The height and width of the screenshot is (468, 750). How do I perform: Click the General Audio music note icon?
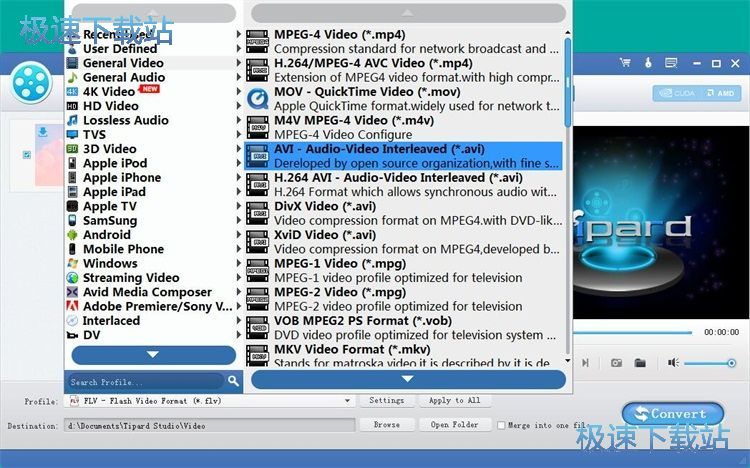click(x=72, y=77)
